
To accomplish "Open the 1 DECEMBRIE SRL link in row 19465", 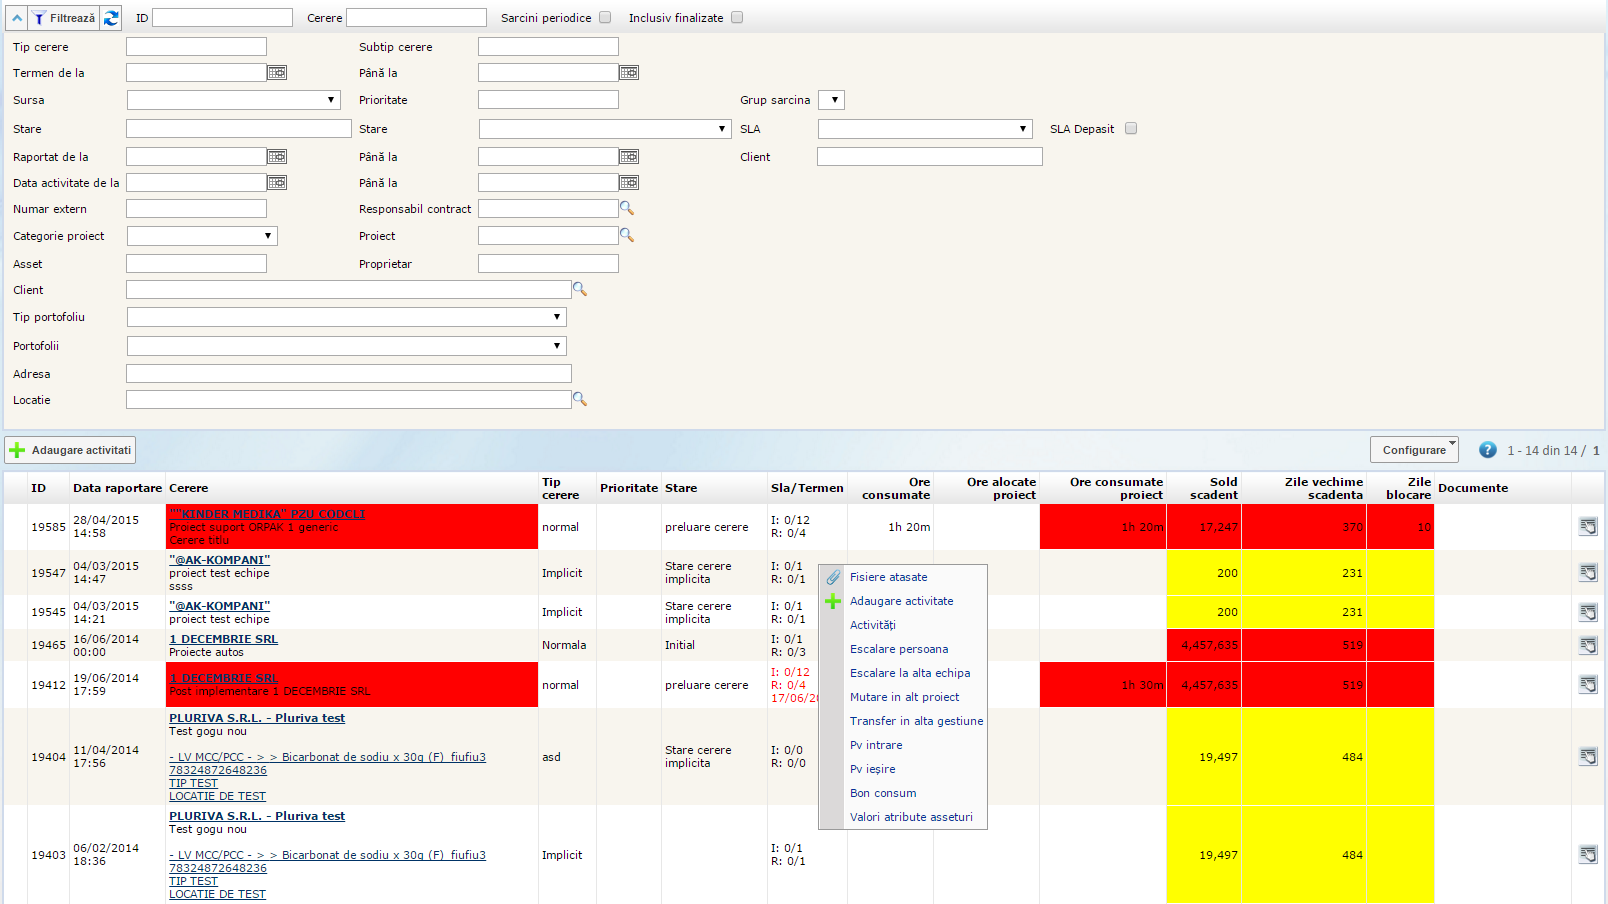I will 223,639.
